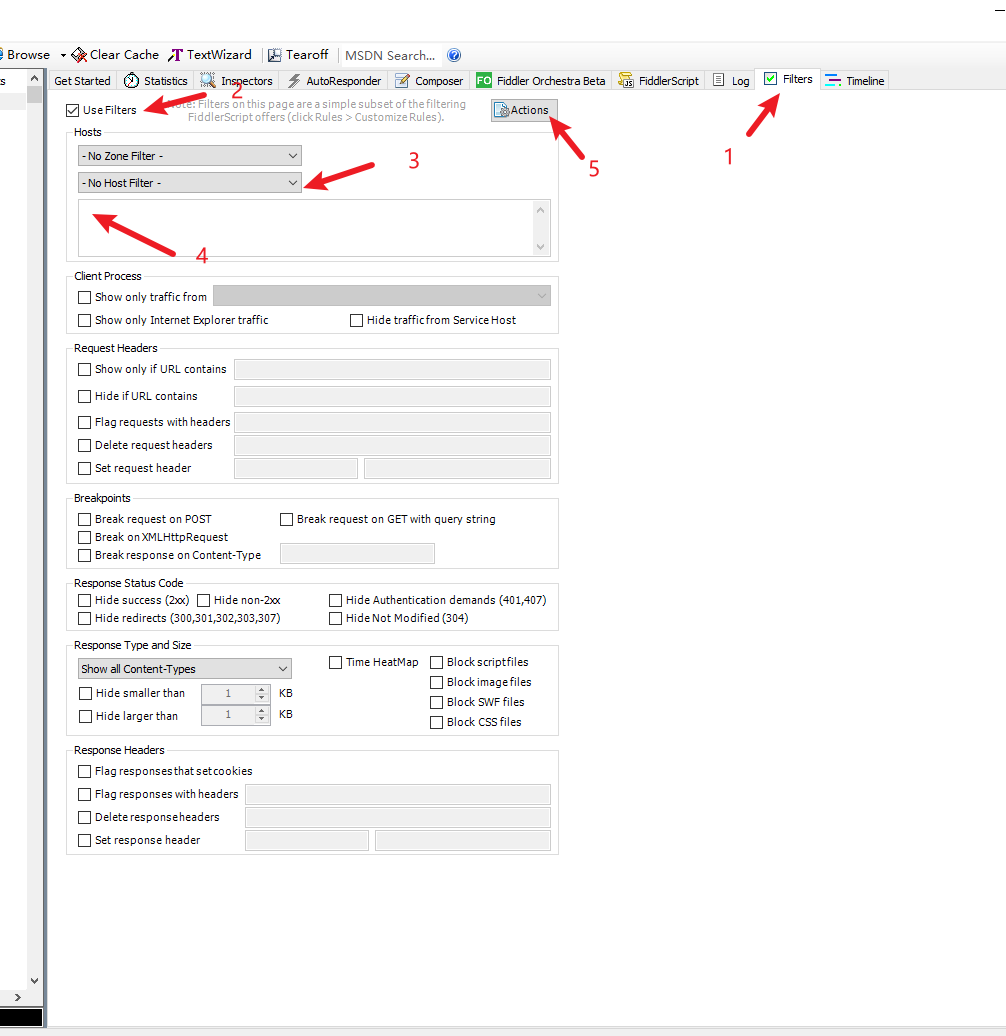
Task: Click the Break response on Content-Type field
Action: pyautogui.click(x=357, y=554)
